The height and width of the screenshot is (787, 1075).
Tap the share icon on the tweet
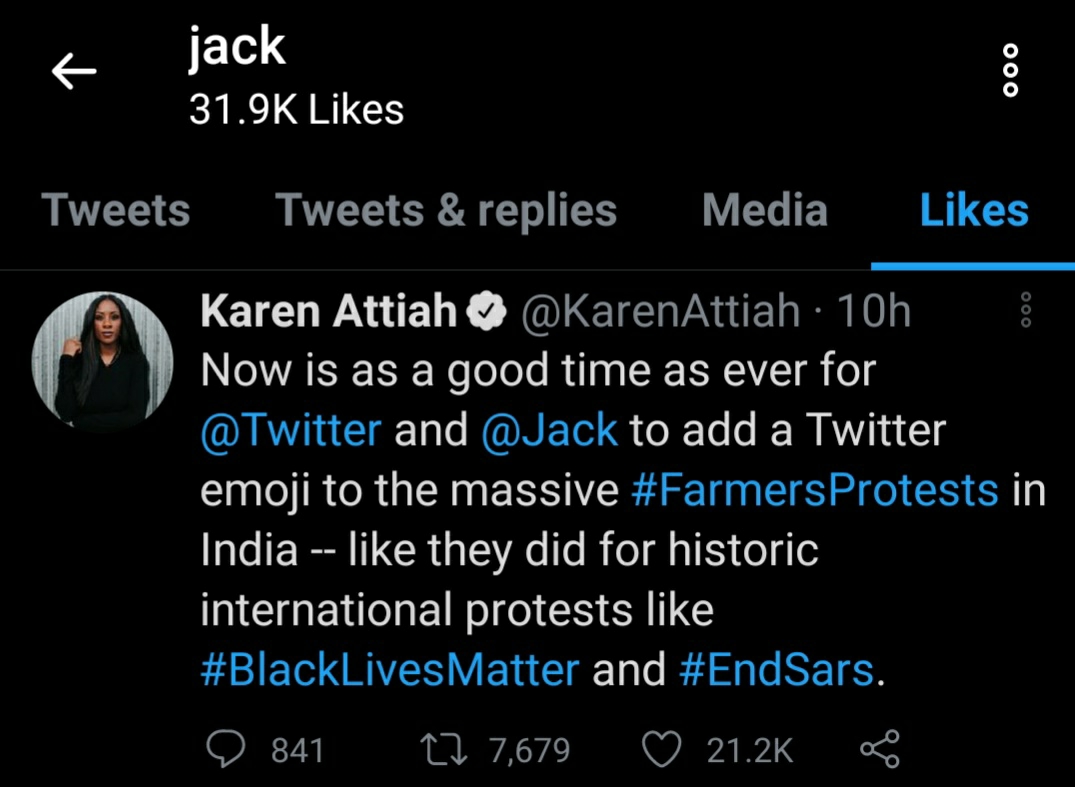click(x=879, y=750)
